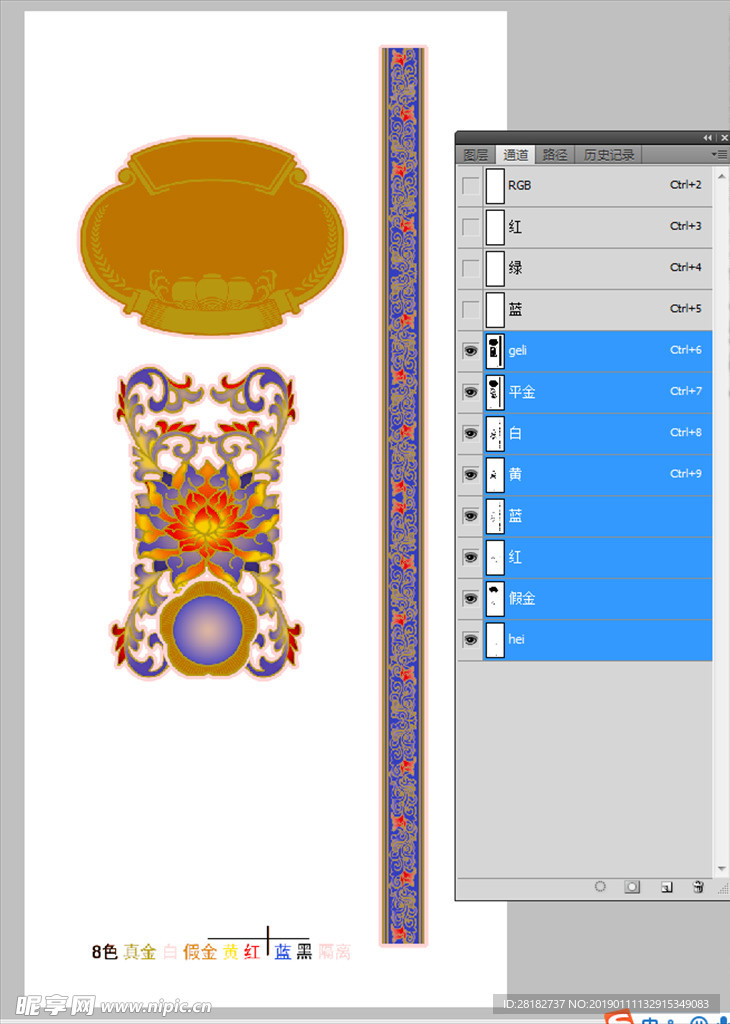The width and height of the screenshot is (730, 1024).
Task: Click the vertical blue border strip
Action: click(x=403, y=496)
